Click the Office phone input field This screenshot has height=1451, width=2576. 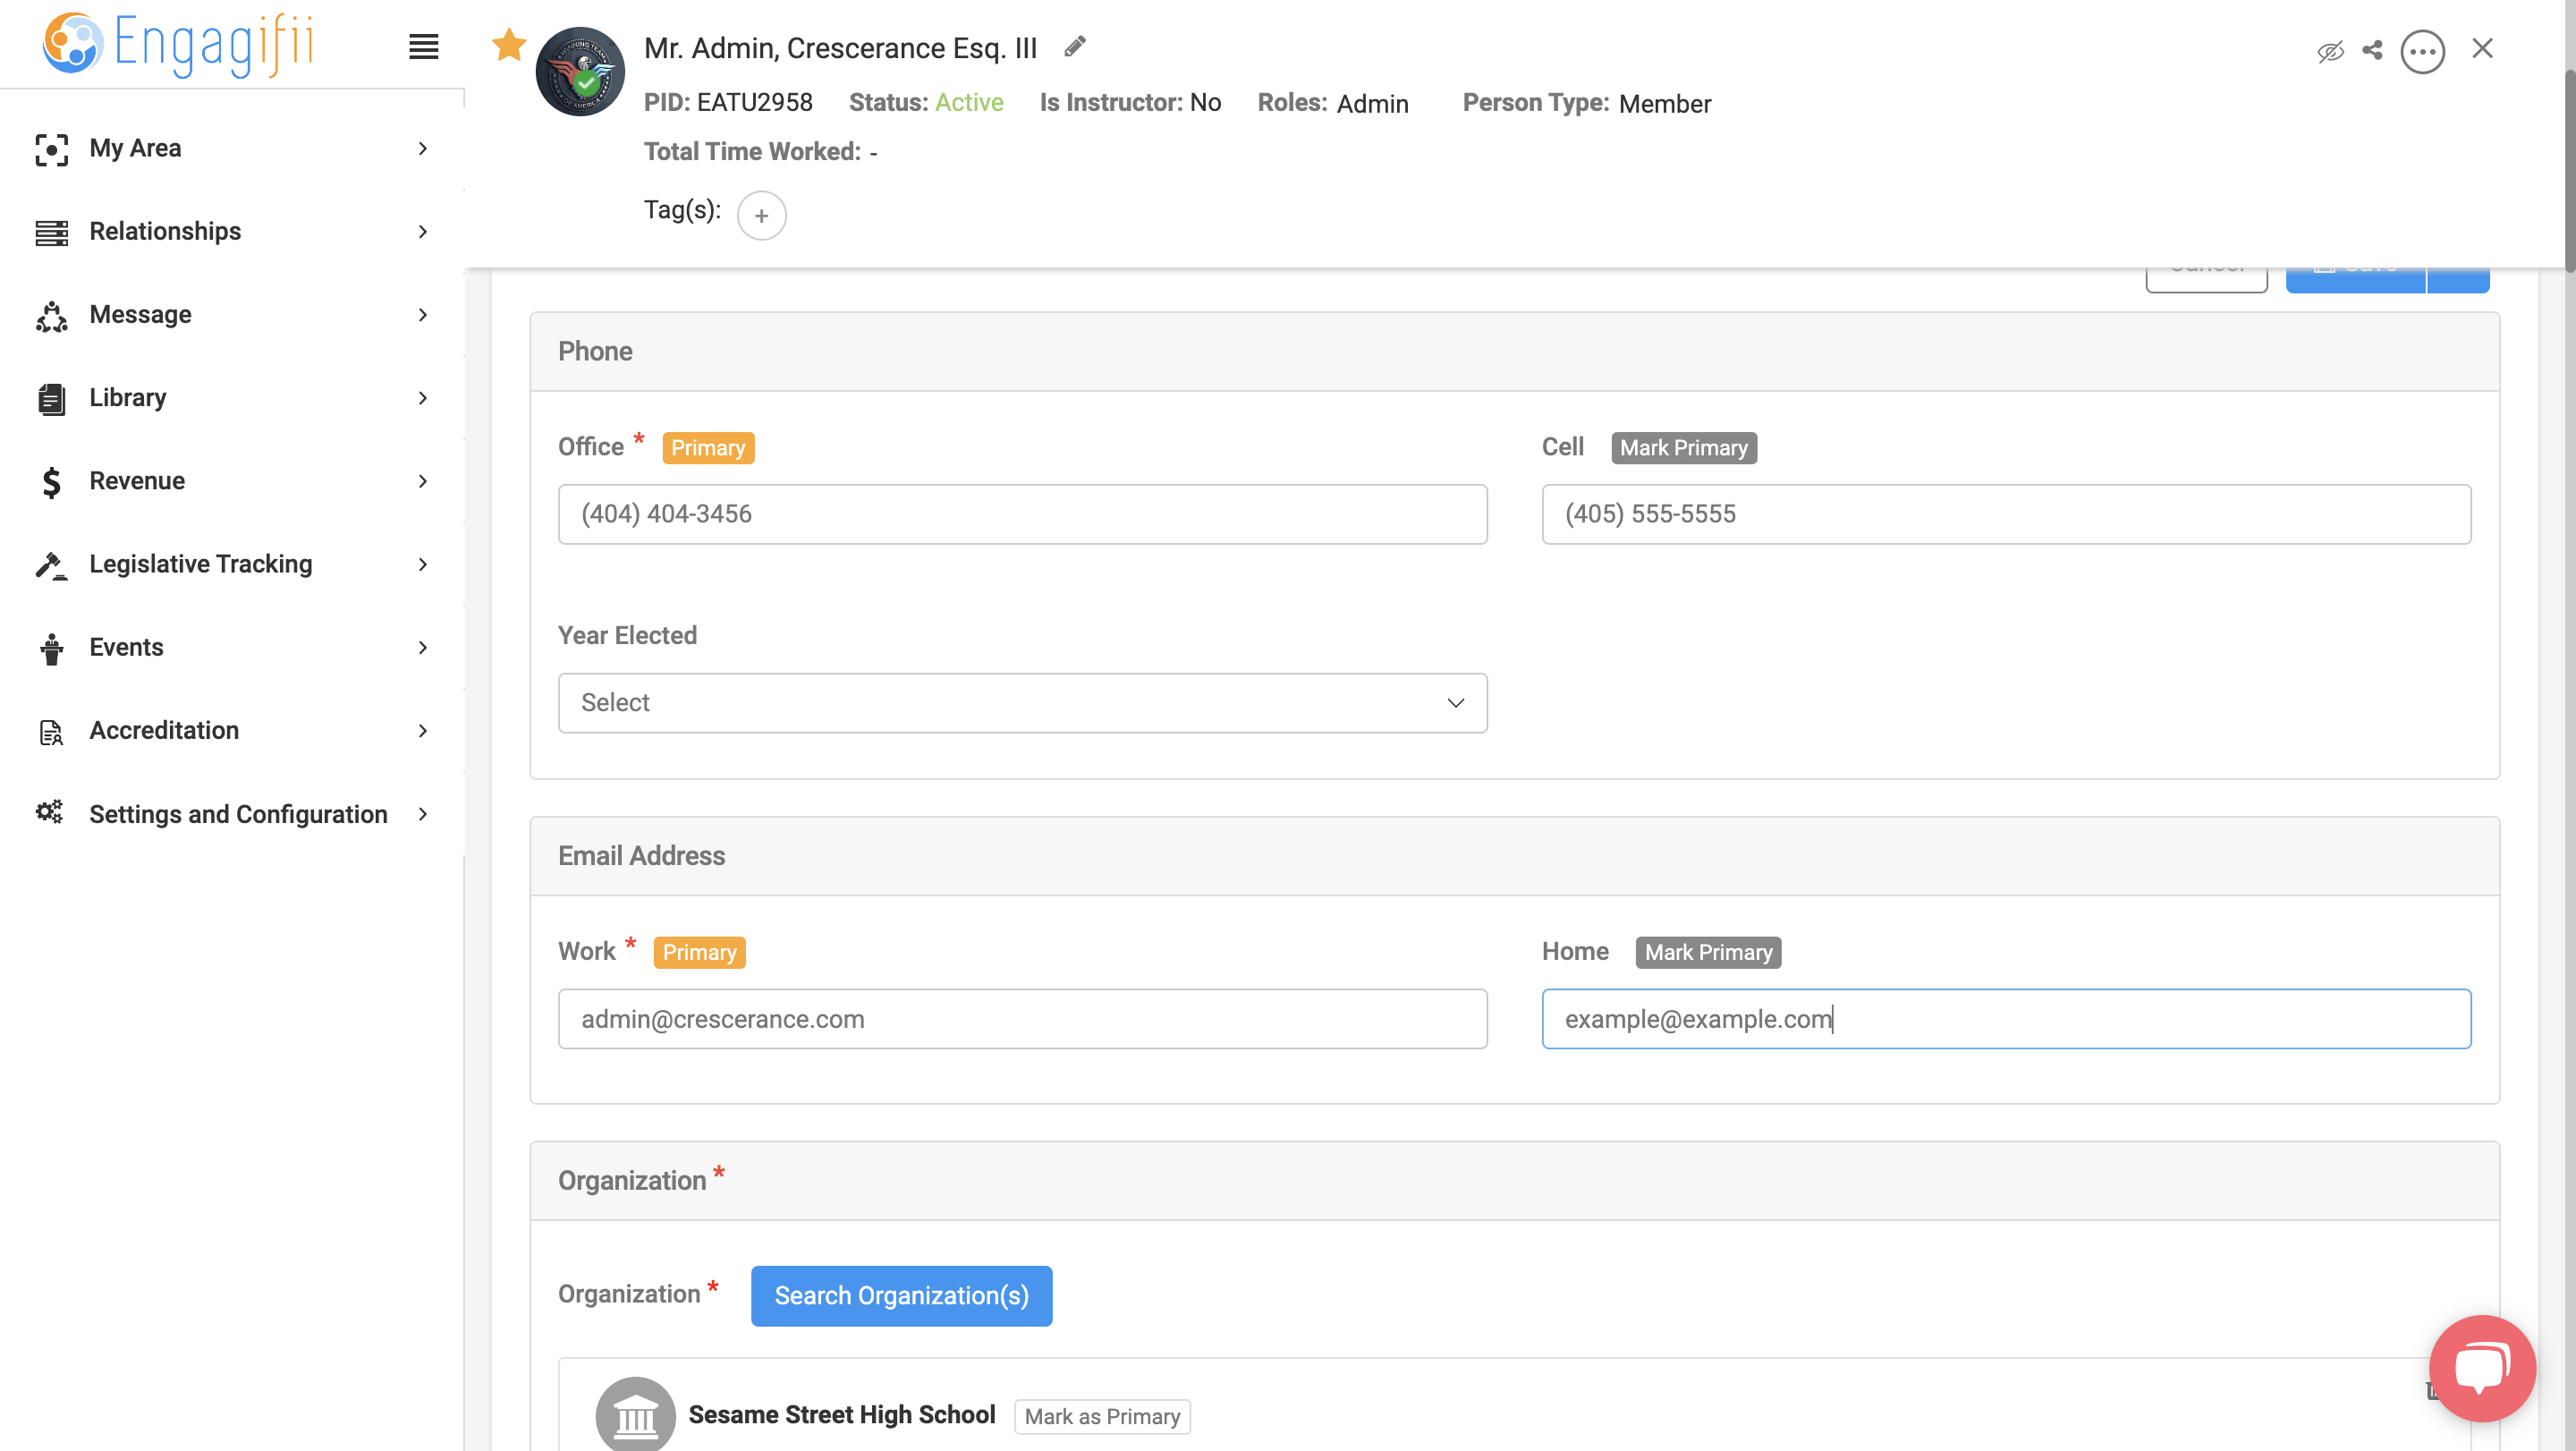click(x=1022, y=514)
